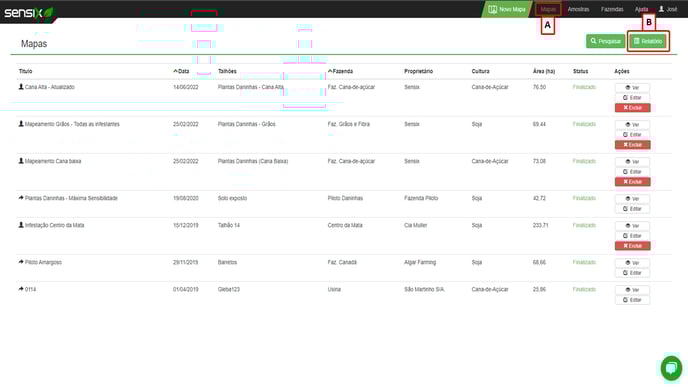Select the Cana Alta - Atualizado title

(50, 87)
